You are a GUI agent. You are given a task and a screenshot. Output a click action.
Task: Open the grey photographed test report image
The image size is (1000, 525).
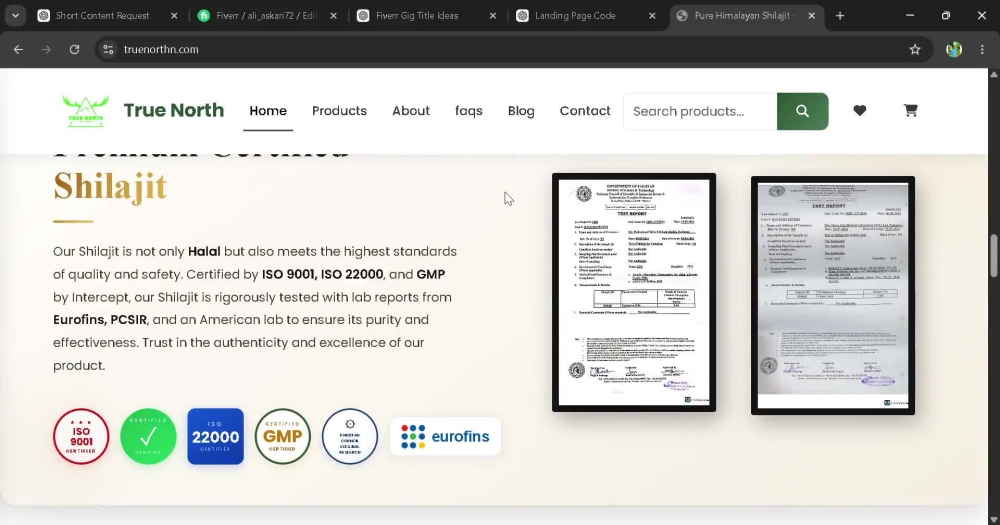[x=833, y=295]
